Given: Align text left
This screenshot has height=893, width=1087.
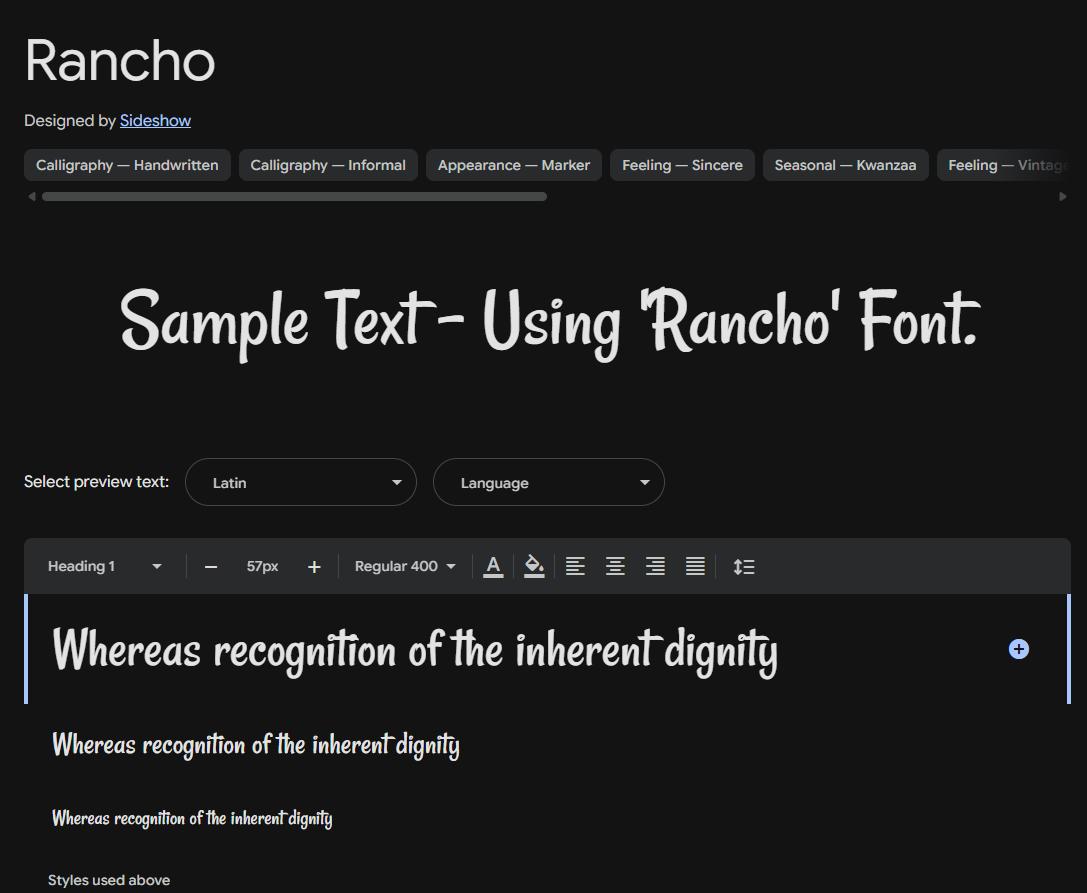Looking at the screenshot, I should point(575,566).
